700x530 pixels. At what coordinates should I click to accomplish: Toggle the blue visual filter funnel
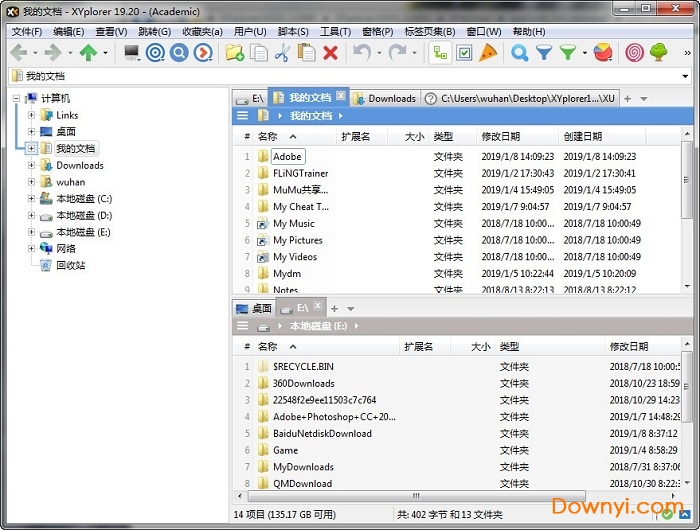click(544, 53)
